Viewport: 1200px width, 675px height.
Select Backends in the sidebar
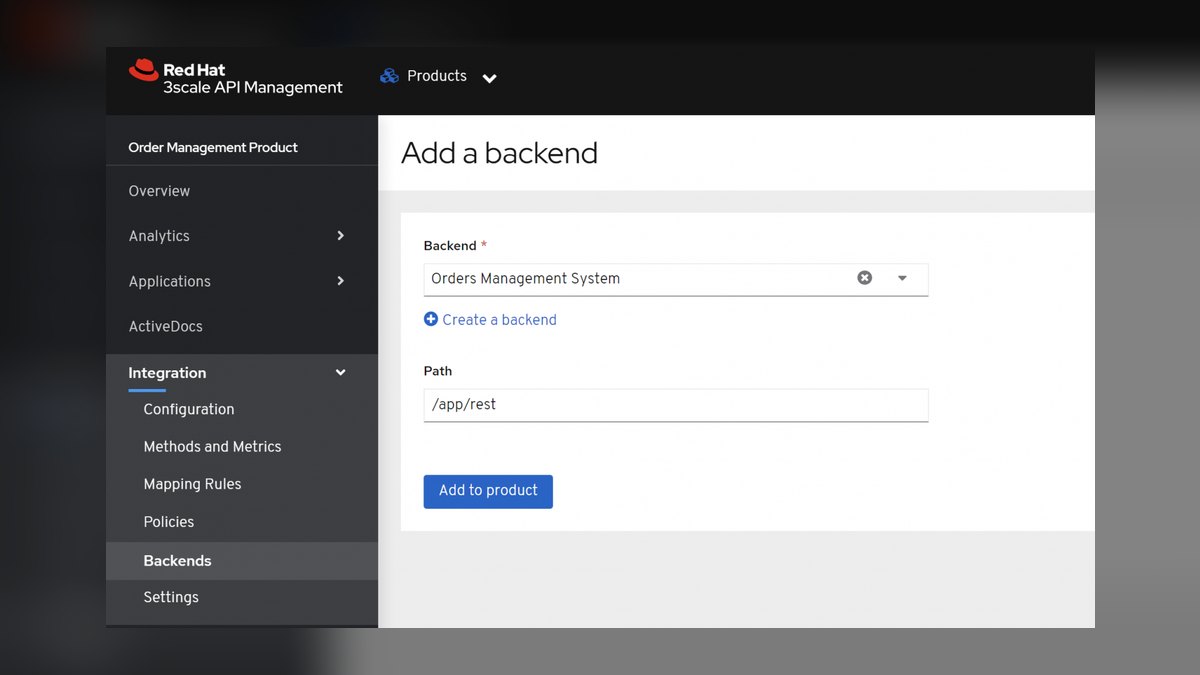click(242, 561)
